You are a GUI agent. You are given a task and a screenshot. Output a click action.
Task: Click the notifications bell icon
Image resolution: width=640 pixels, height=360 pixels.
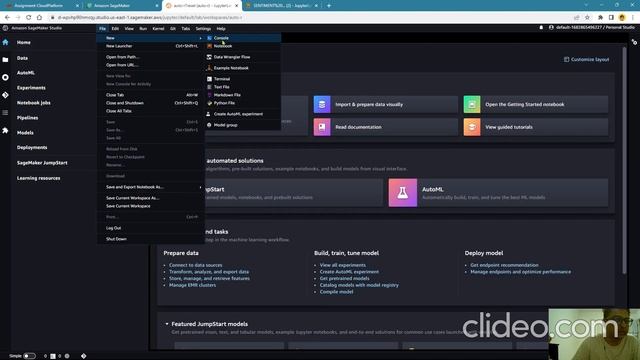[541, 27]
